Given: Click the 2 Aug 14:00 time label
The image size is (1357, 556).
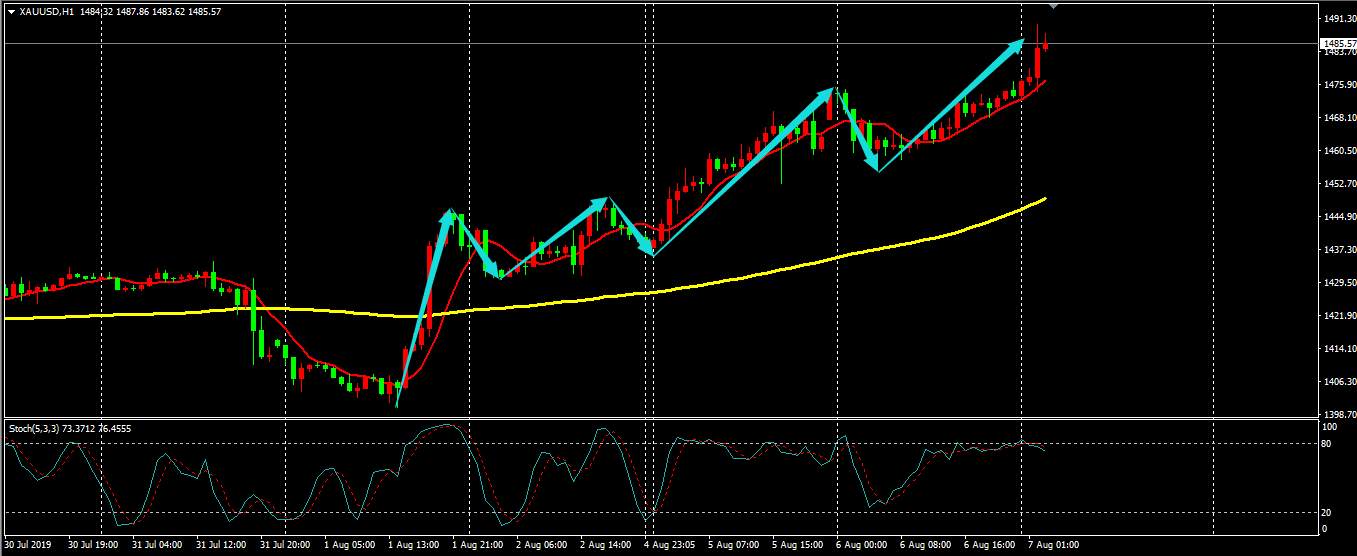Looking at the screenshot, I should click(606, 546).
